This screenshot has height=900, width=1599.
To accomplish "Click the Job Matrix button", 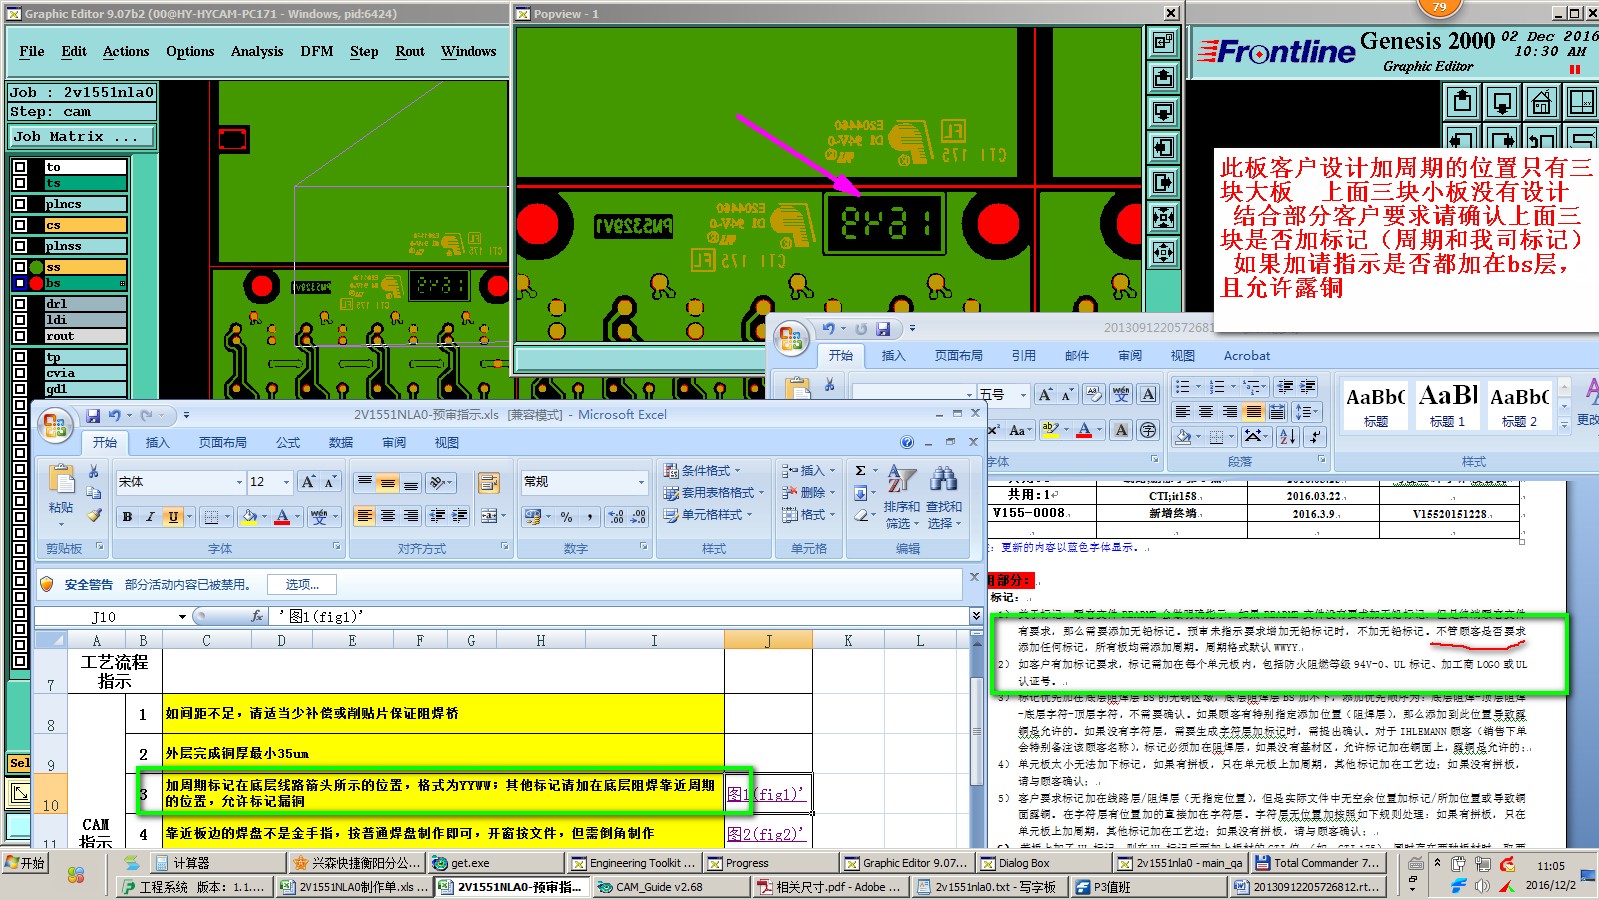I will pos(83,136).
